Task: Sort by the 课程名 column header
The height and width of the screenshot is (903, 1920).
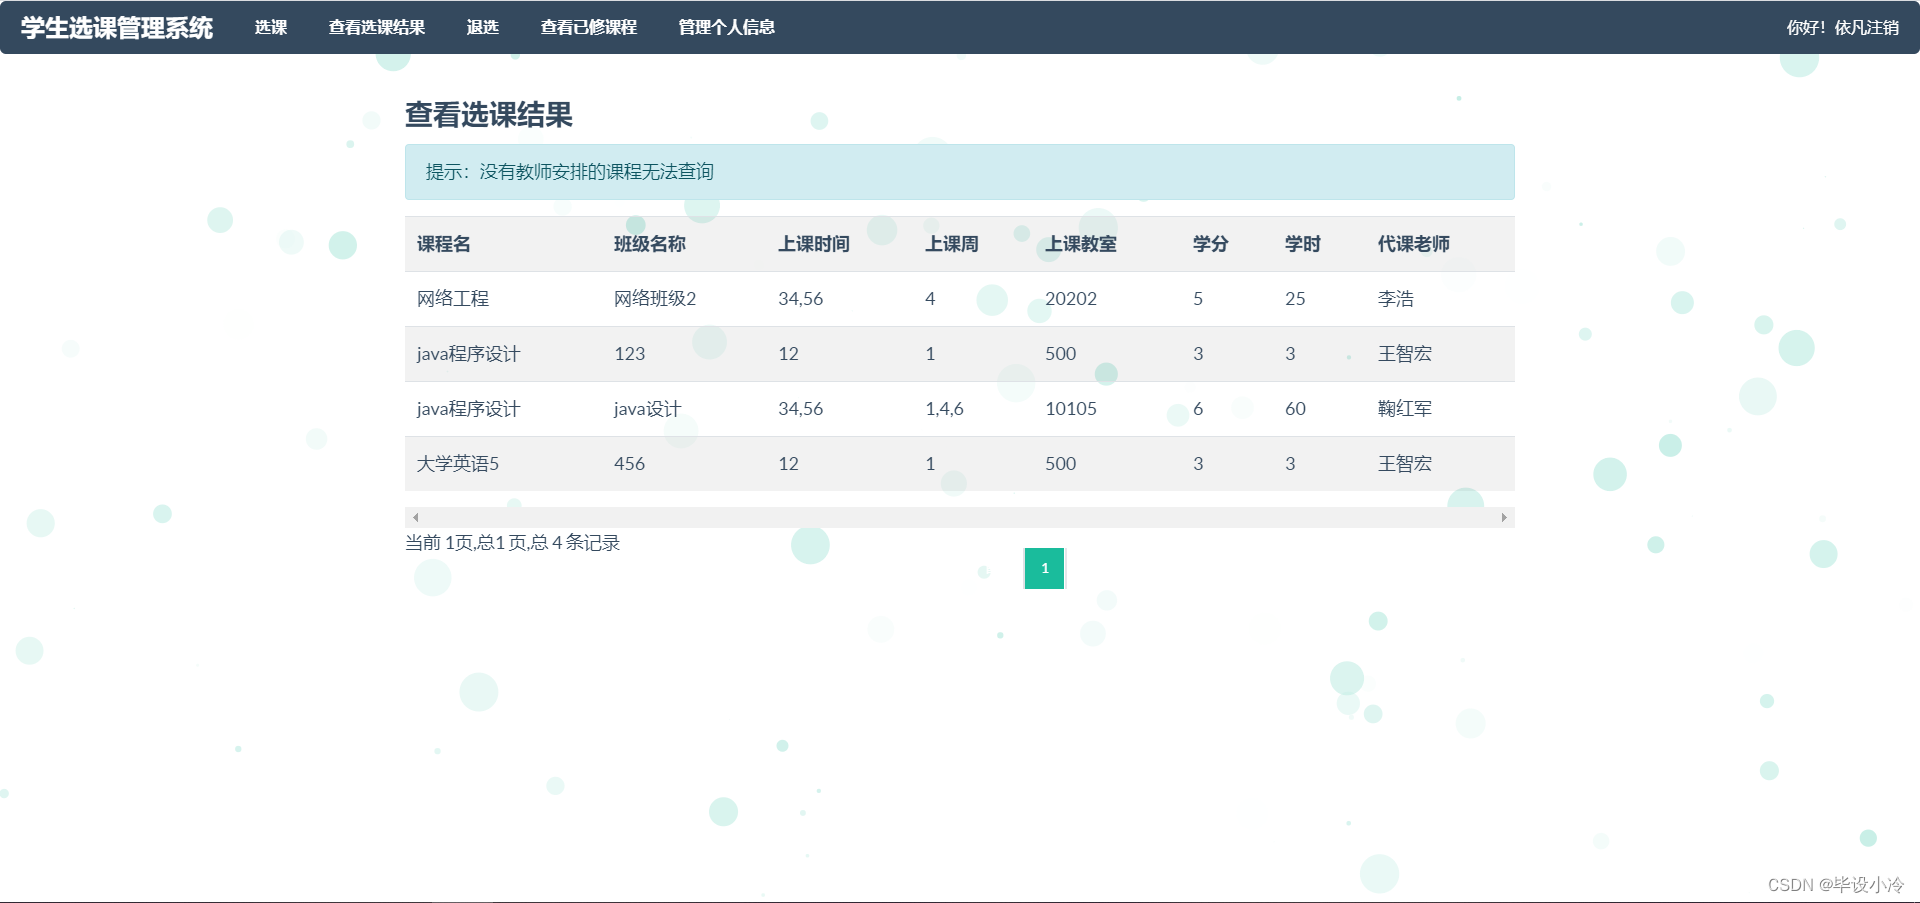Action: pos(443,244)
